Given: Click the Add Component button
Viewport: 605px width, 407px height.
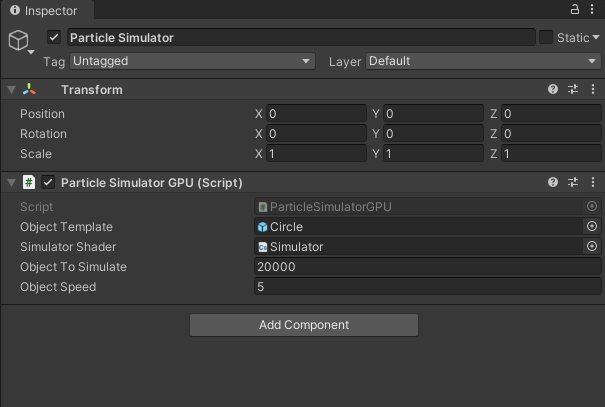Looking at the screenshot, I should coord(303,325).
